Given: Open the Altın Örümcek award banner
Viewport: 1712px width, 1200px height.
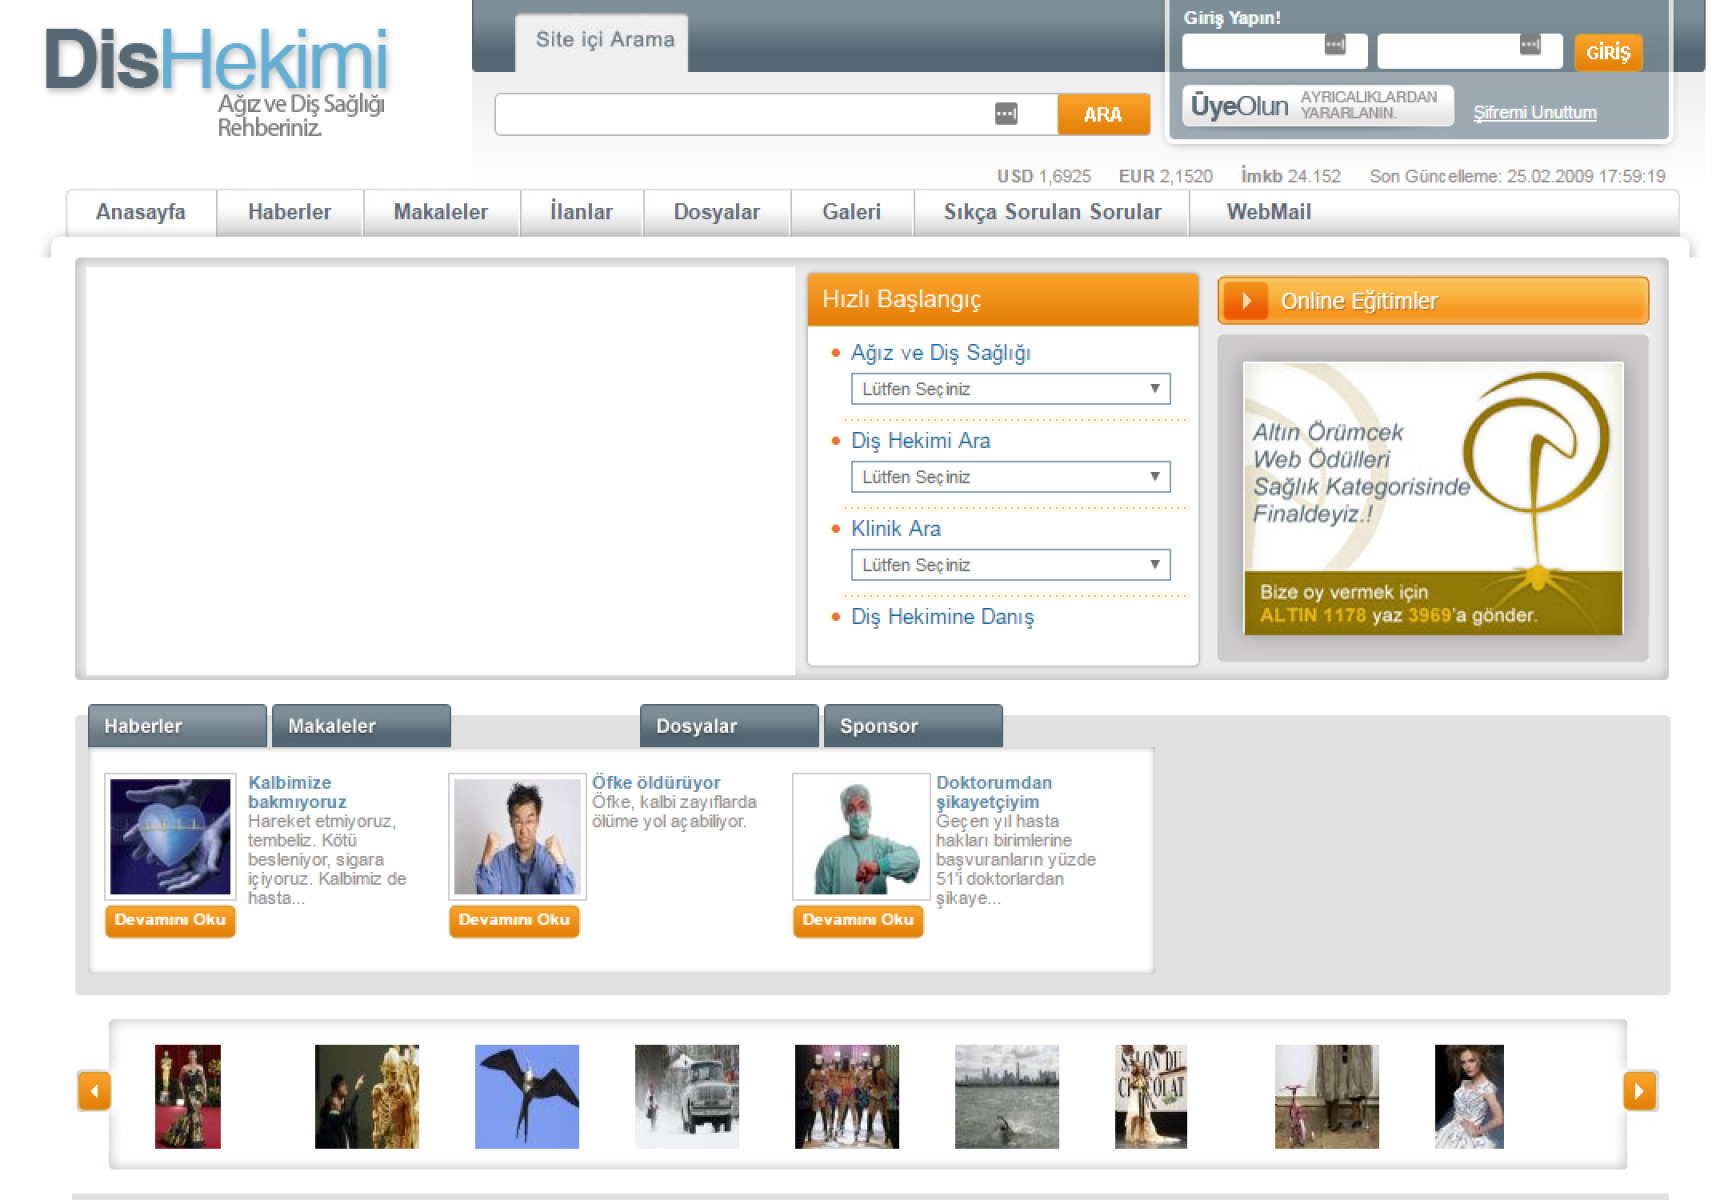Looking at the screenshot, I should click(1432, 498).
